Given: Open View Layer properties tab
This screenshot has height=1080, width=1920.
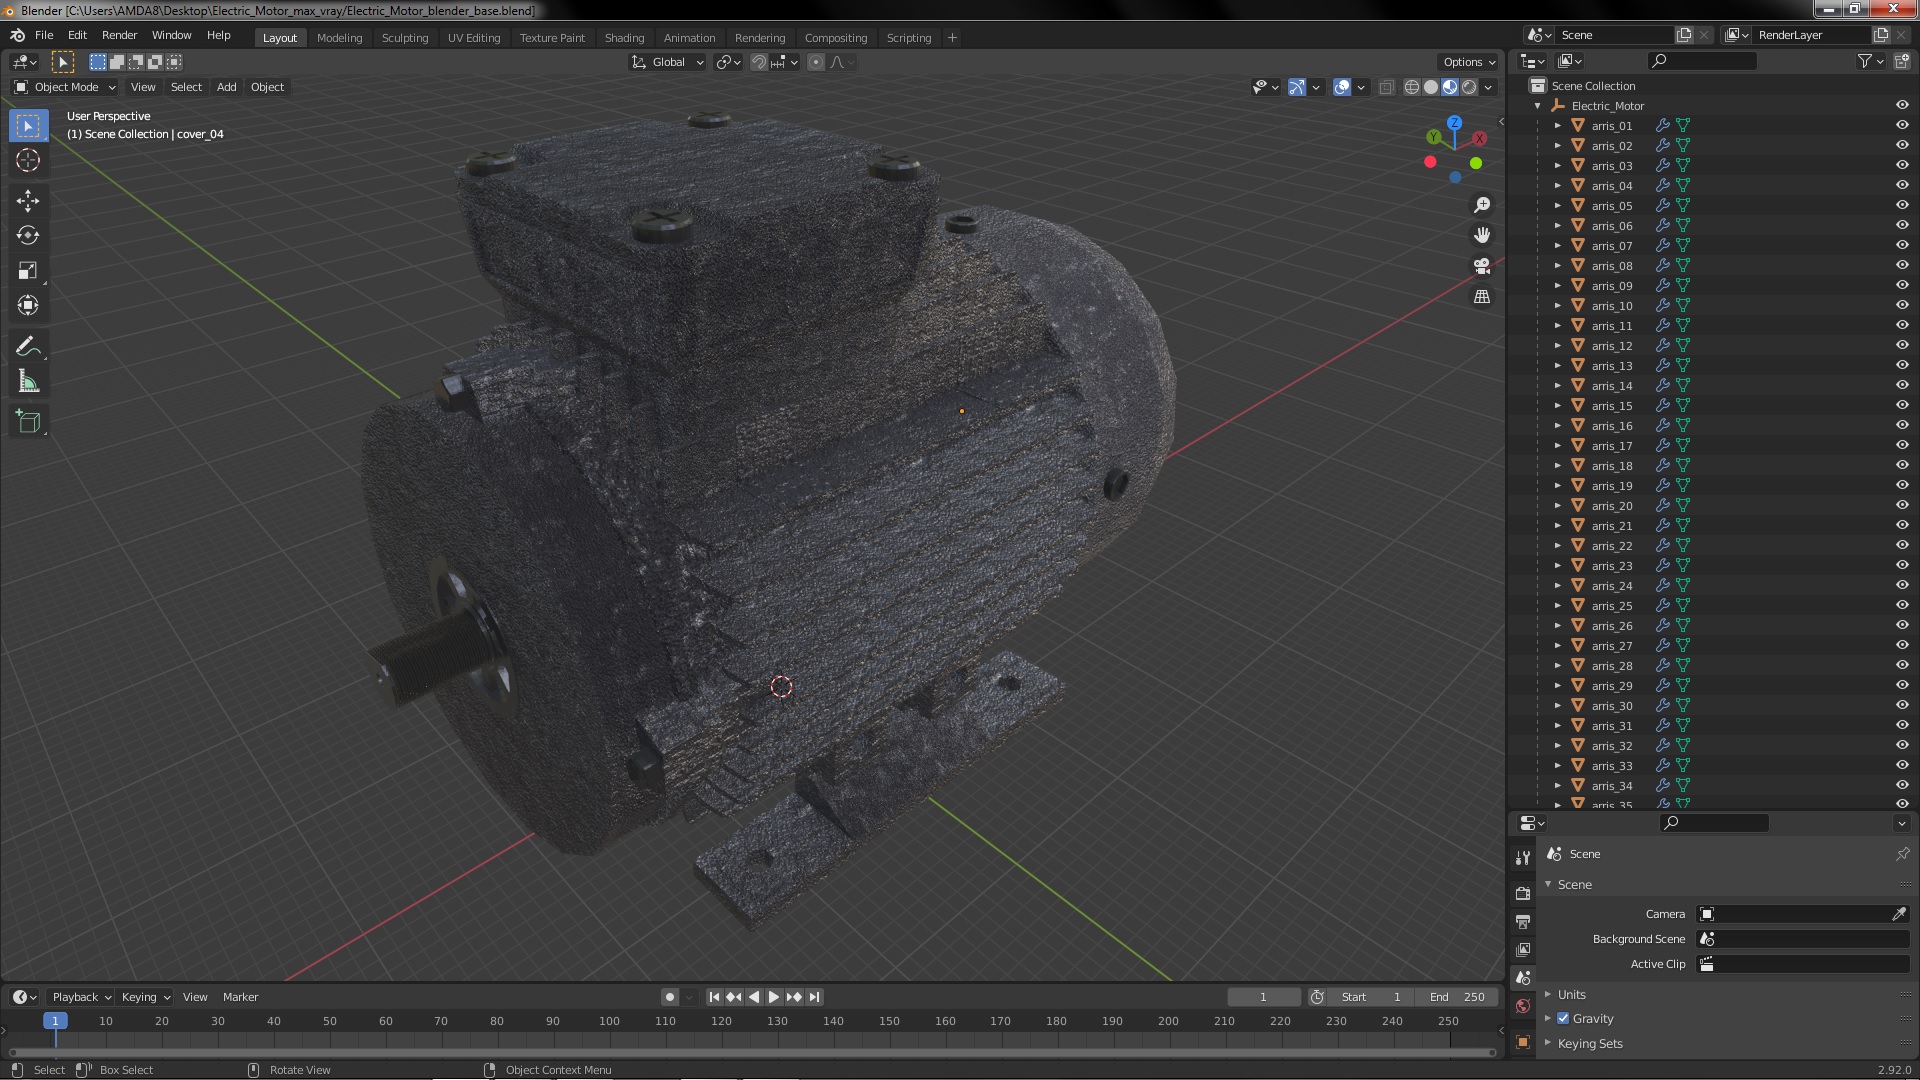Looking at the screenshot, I should click(1523, 949).
